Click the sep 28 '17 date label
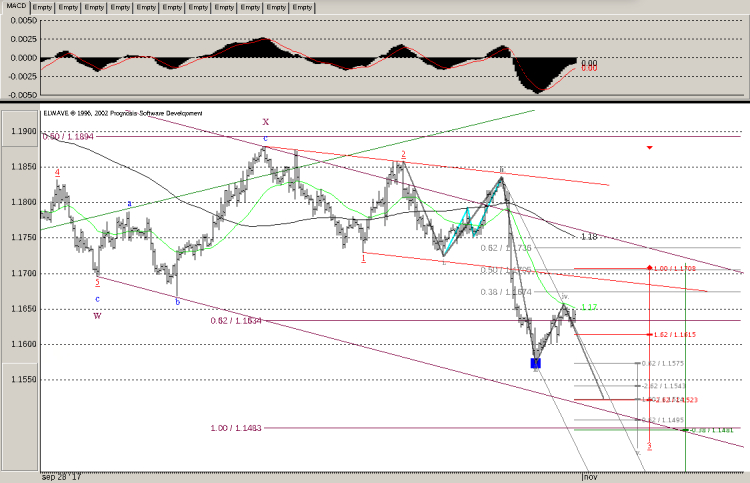This screenshot has height=483, width=750. 59,478
